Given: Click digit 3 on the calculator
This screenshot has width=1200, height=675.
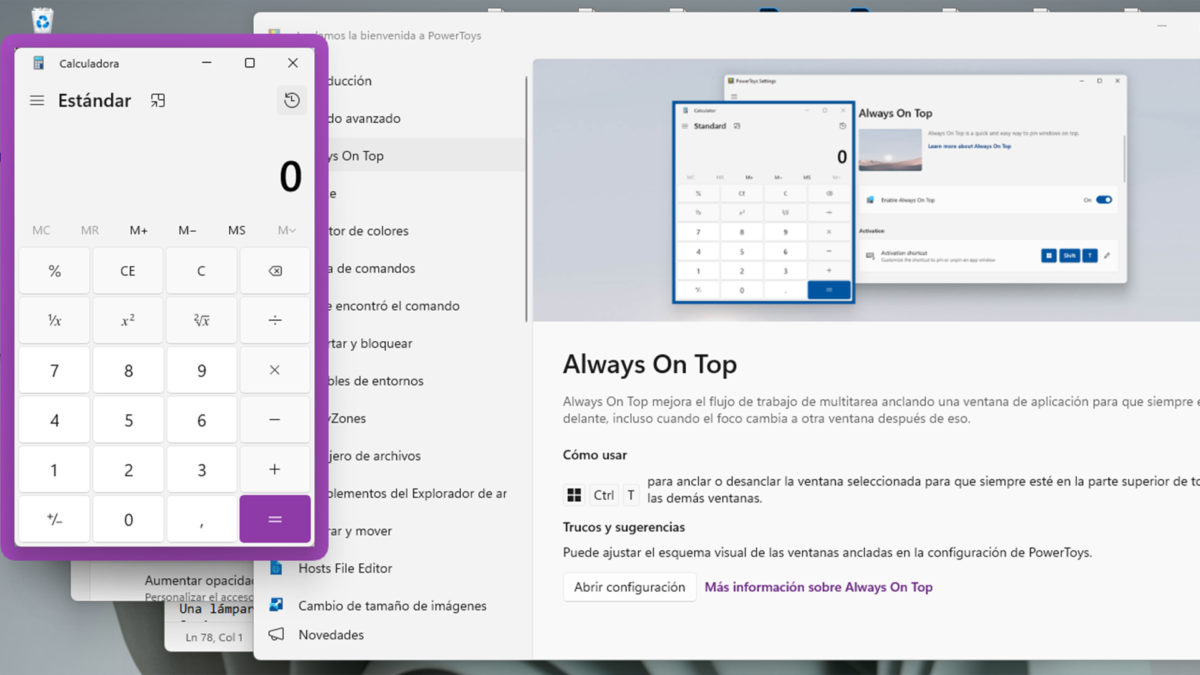Looking at the screenshot, I should point(201,469).
